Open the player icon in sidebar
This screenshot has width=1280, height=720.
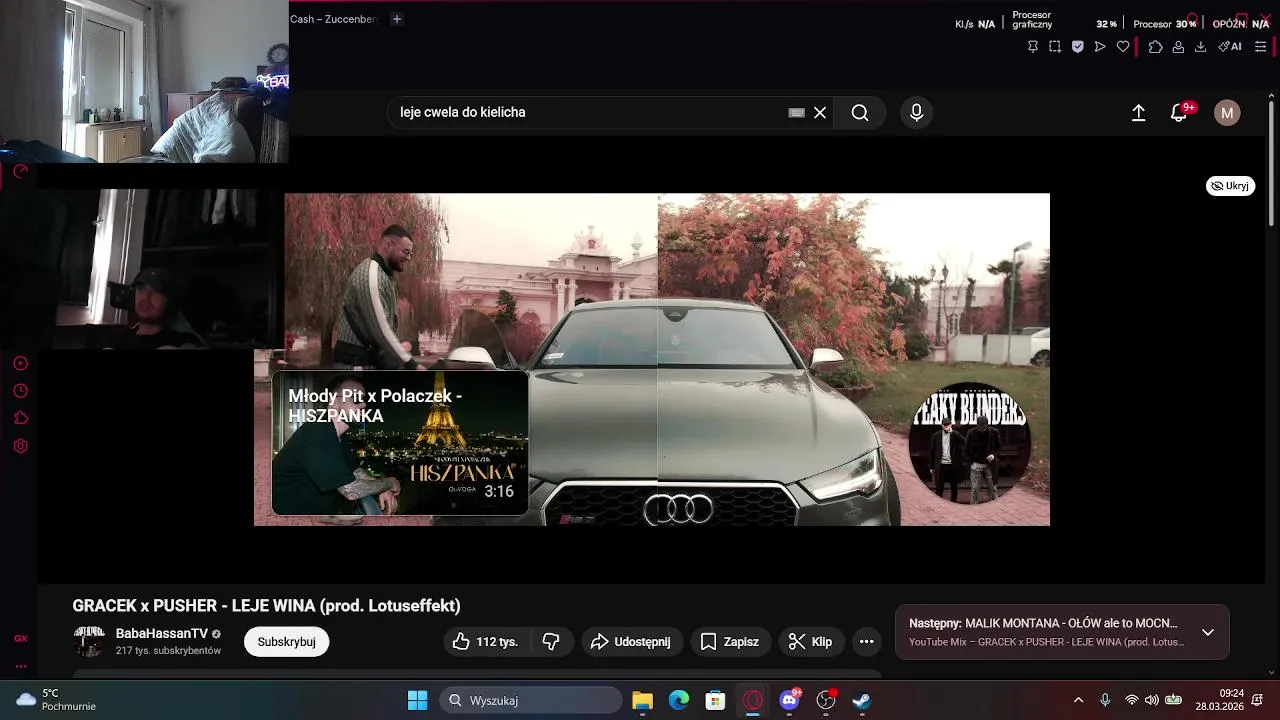(x=20, y=363)
